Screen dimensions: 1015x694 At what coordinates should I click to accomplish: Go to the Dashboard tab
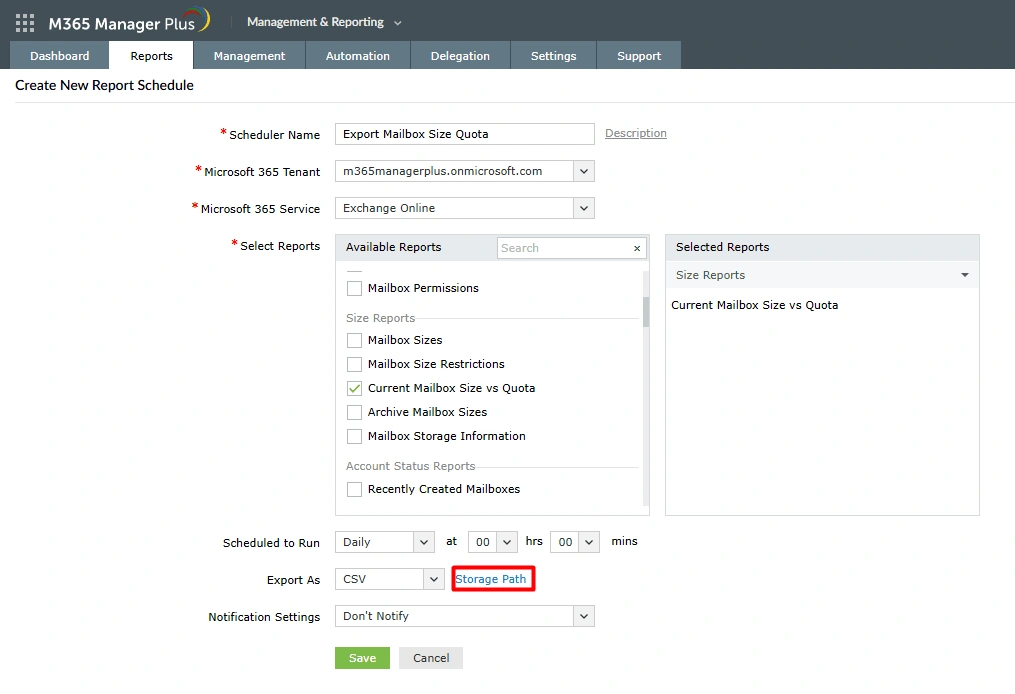pos(58,56)
